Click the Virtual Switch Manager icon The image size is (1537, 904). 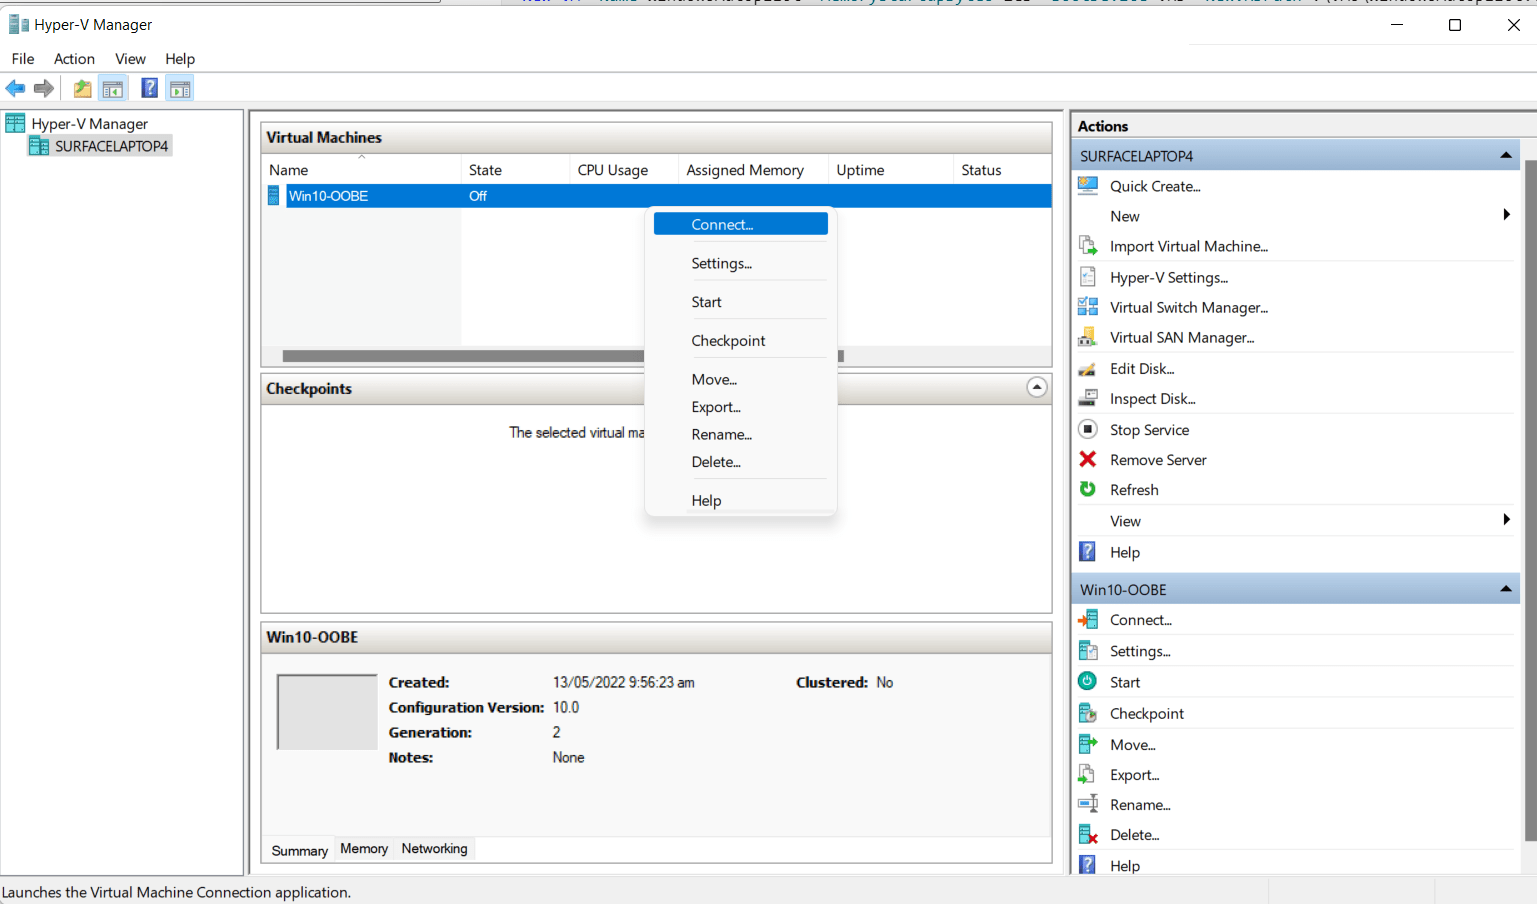[x=1088, y=307]
